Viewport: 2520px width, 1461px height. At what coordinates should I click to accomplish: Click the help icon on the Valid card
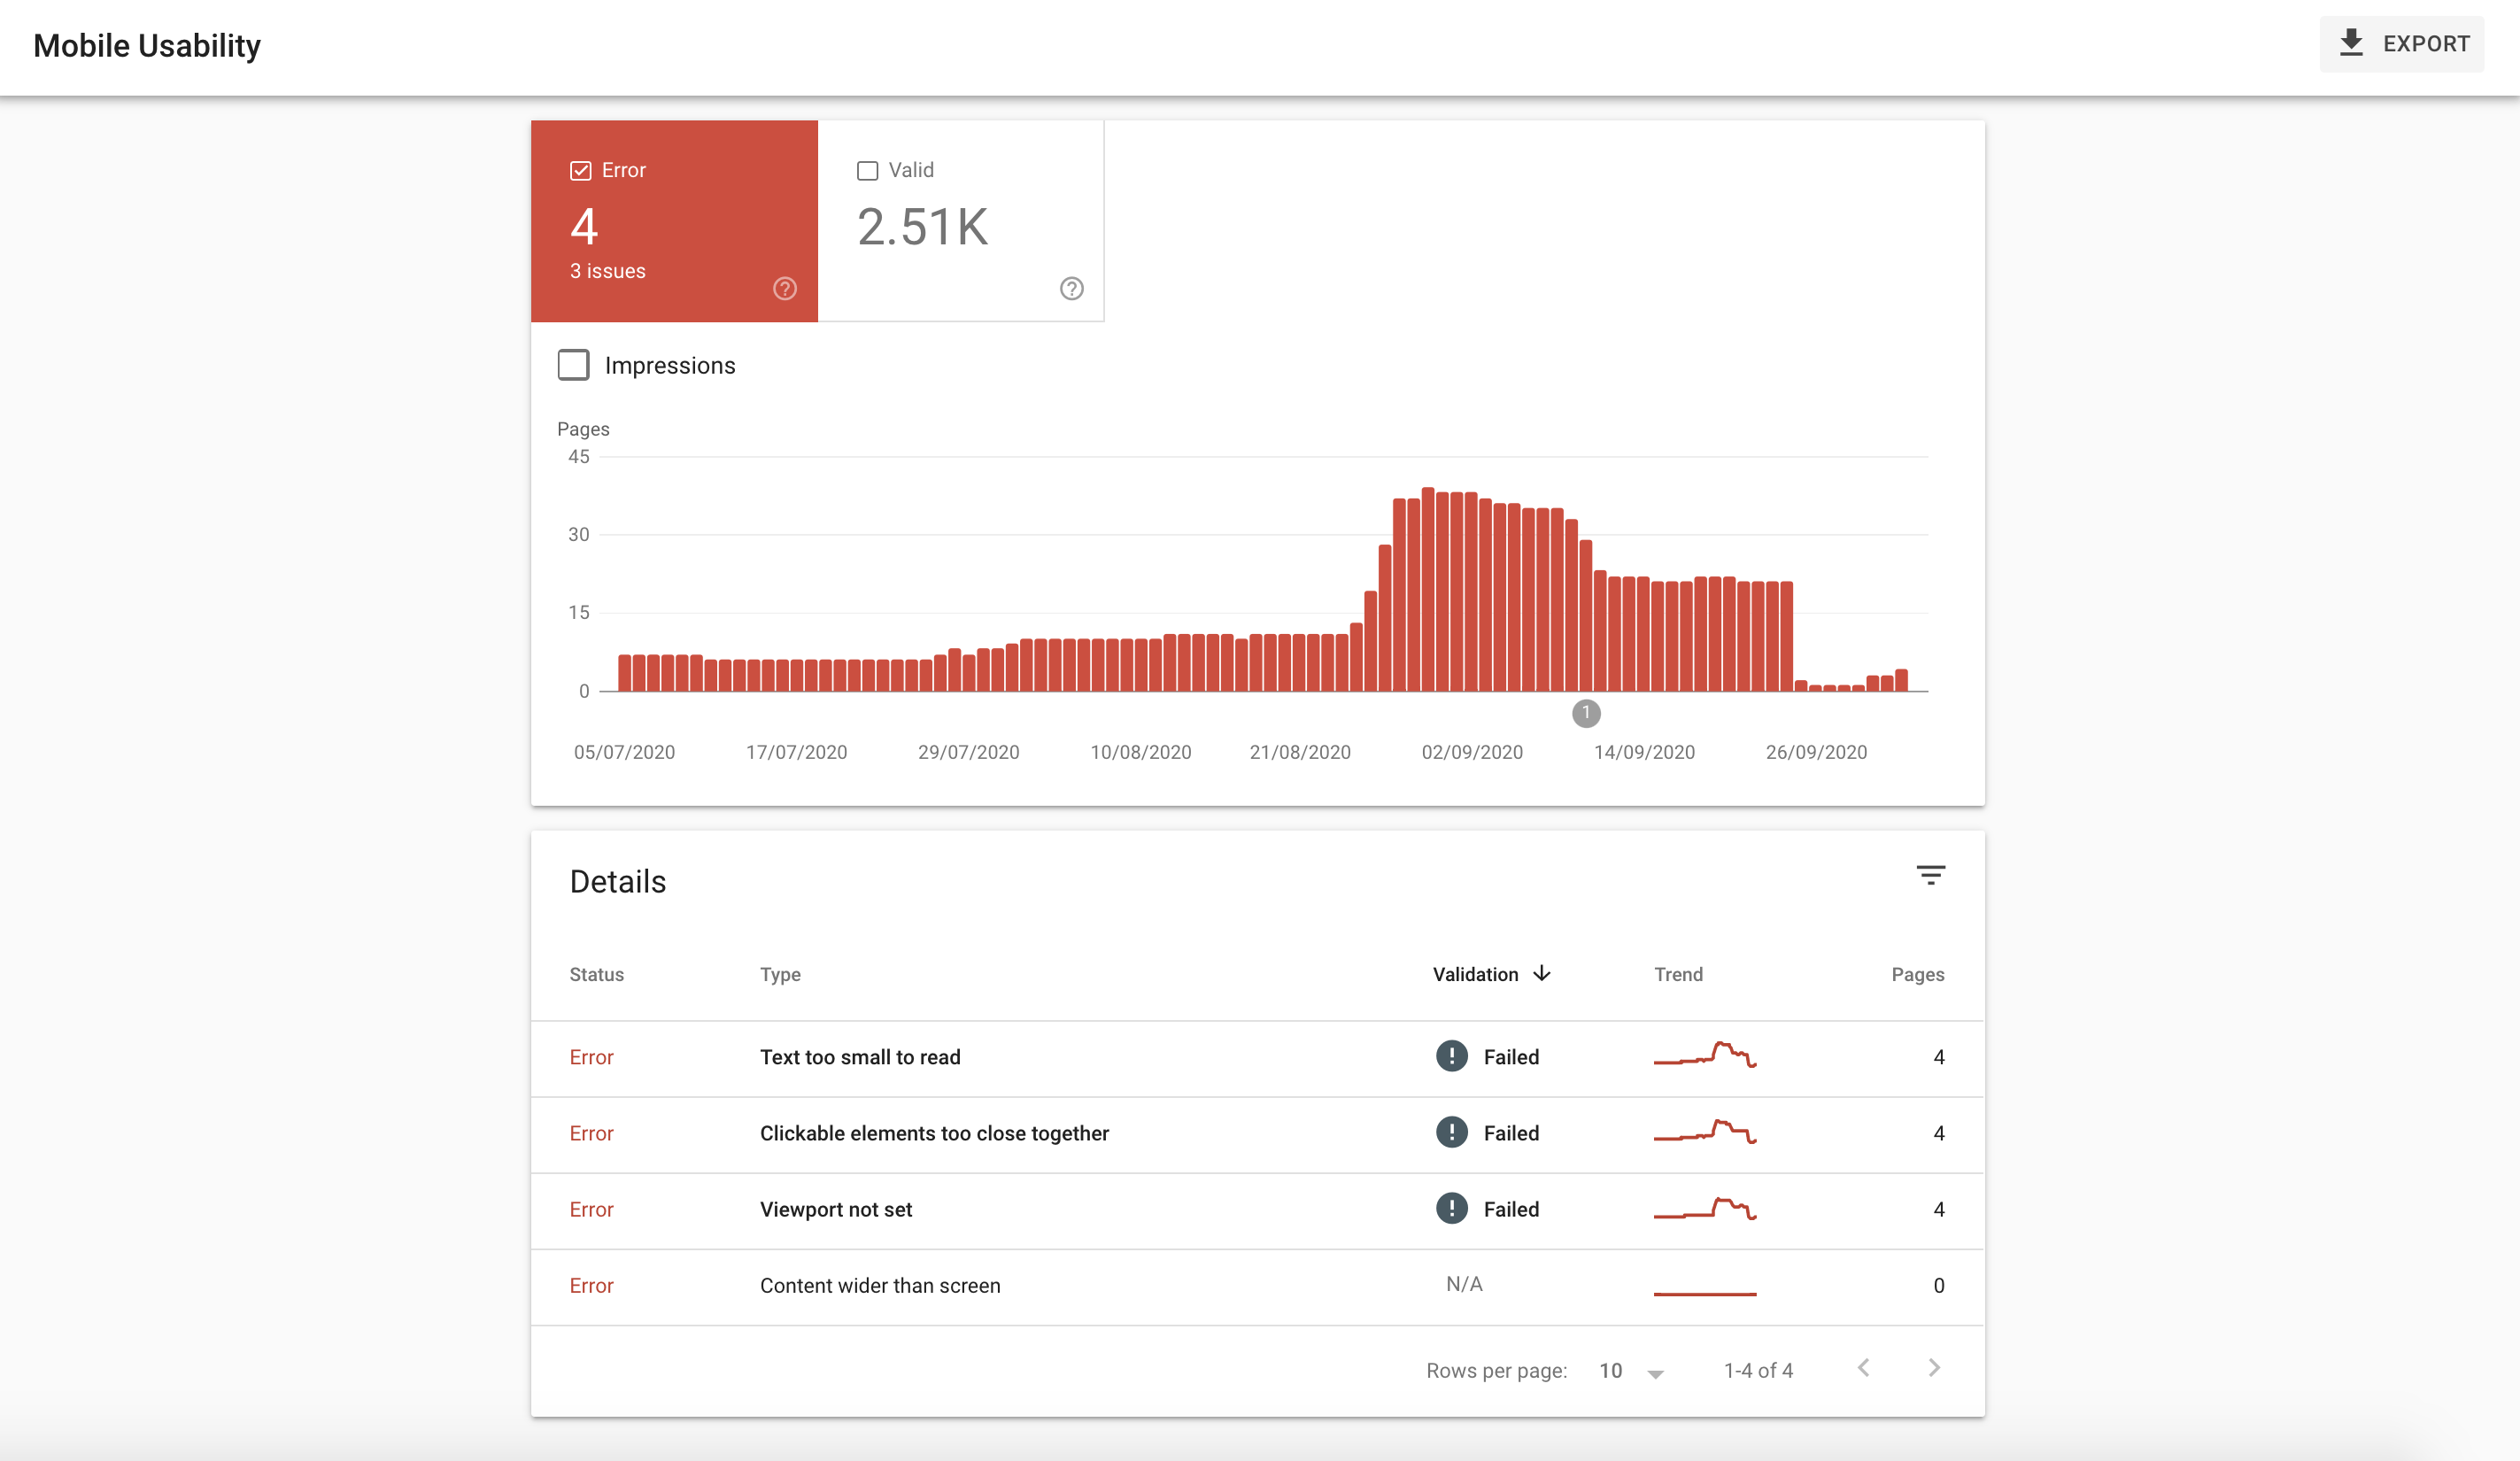[x=1070, y=289]
